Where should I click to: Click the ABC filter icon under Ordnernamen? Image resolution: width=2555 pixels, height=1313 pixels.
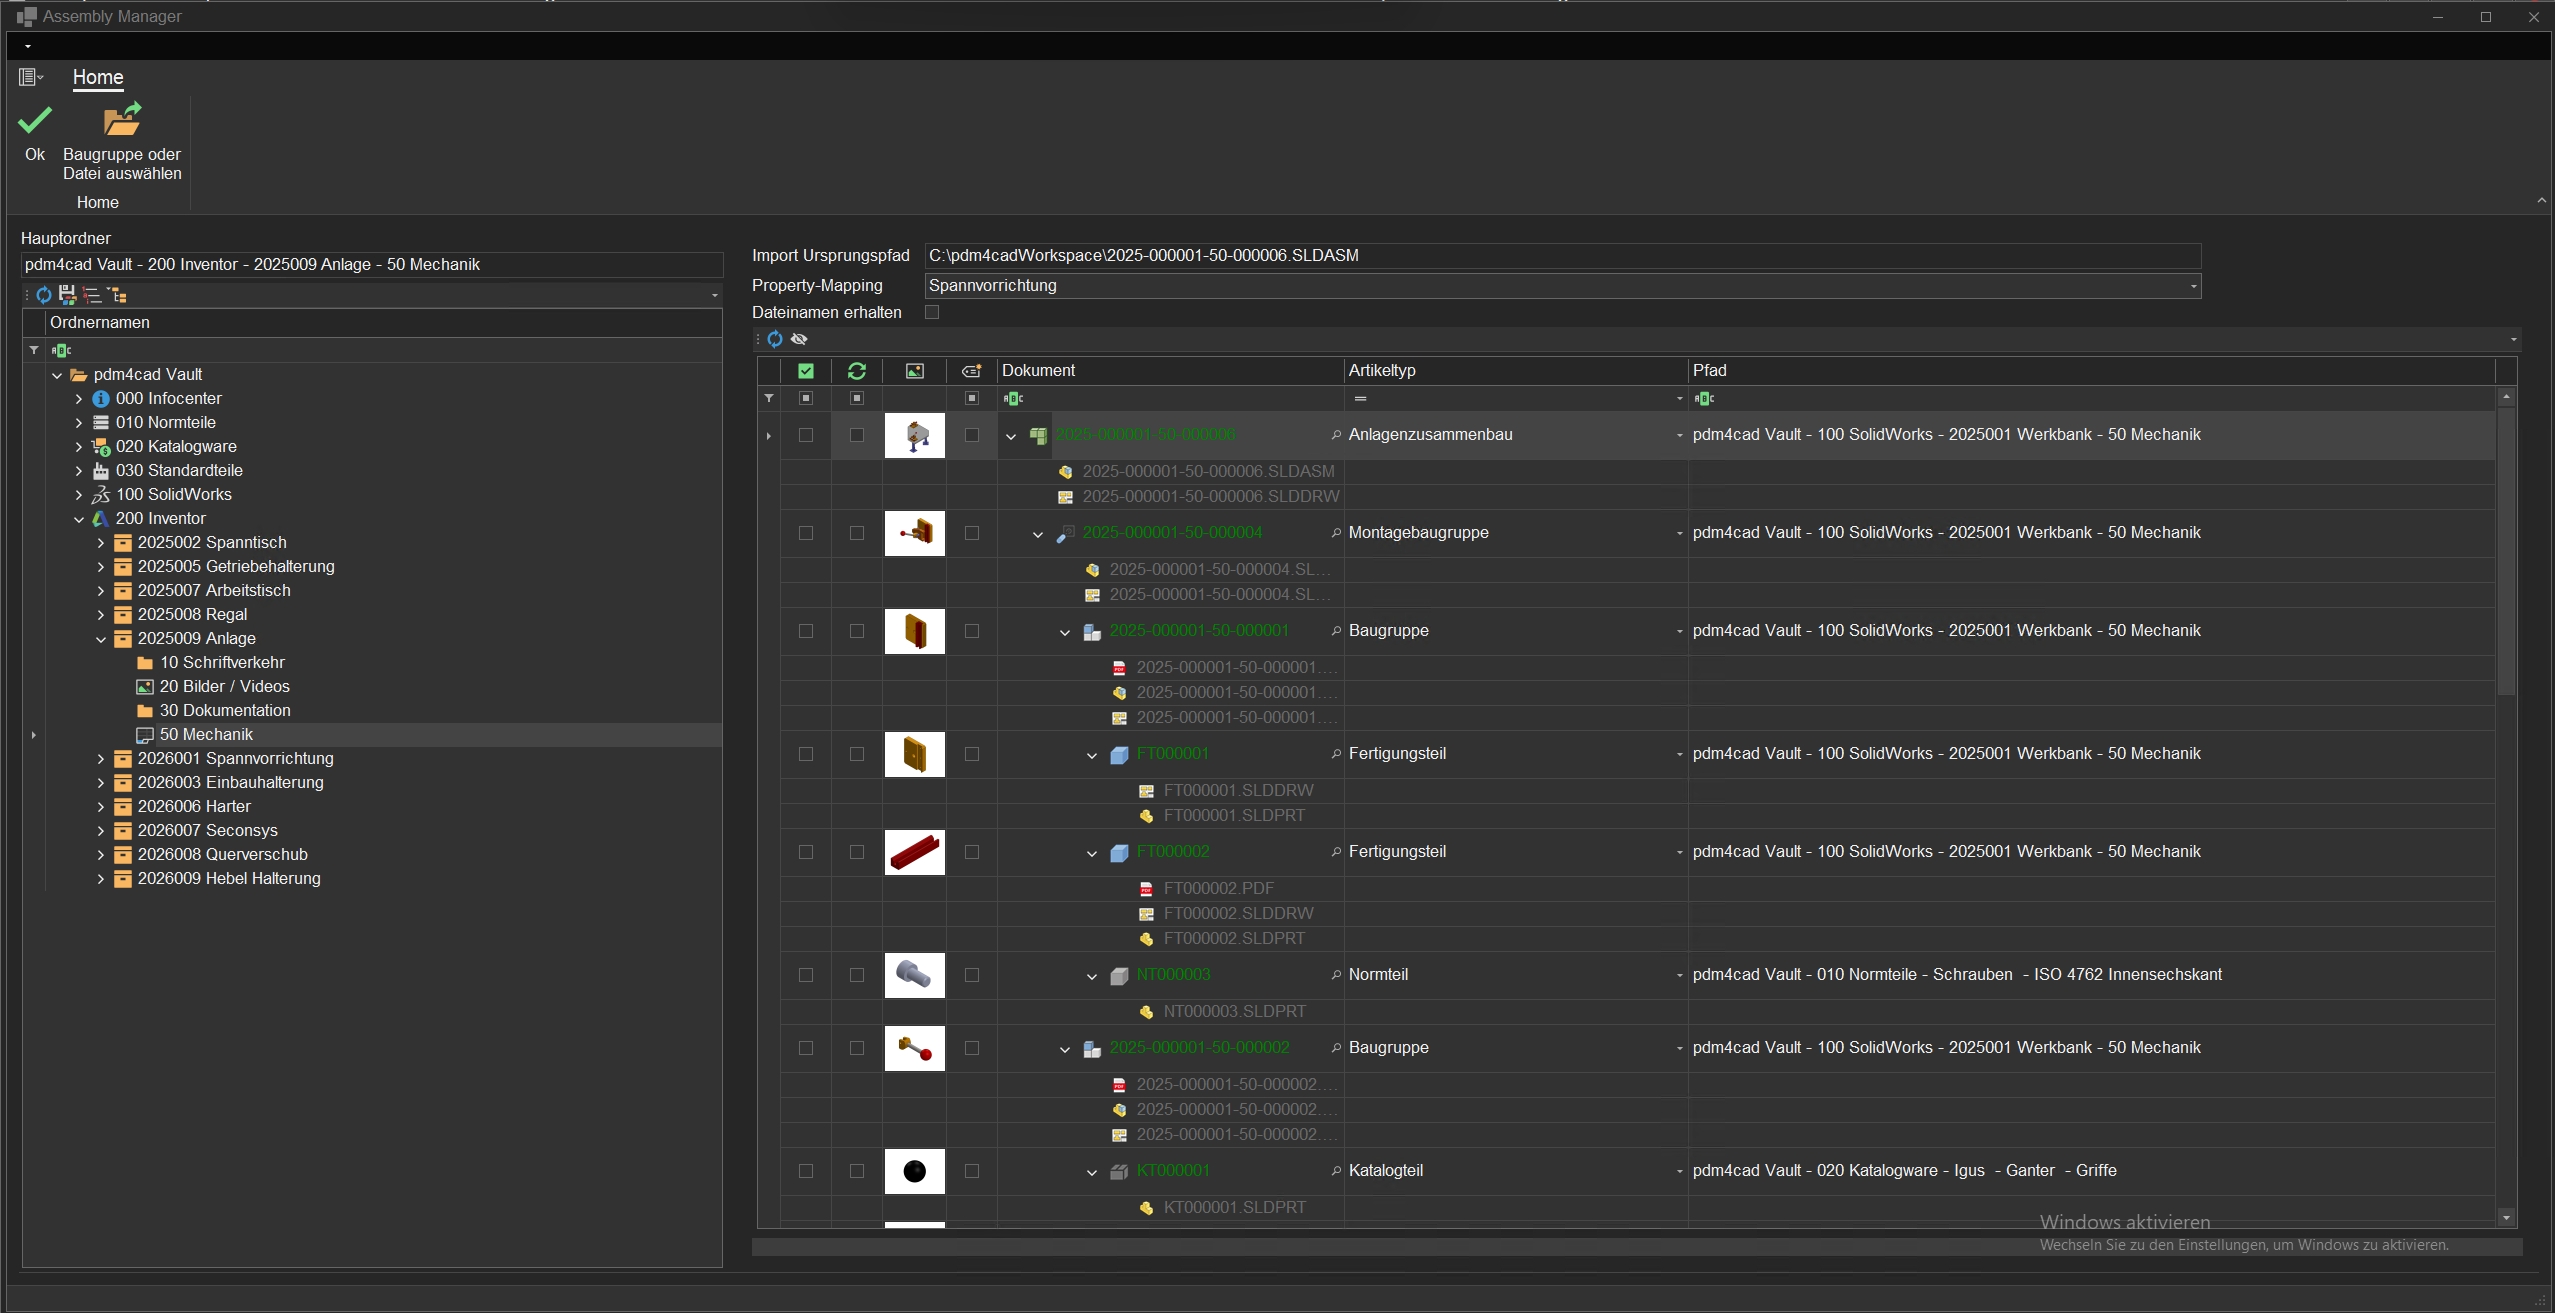[x=61, y=350]
